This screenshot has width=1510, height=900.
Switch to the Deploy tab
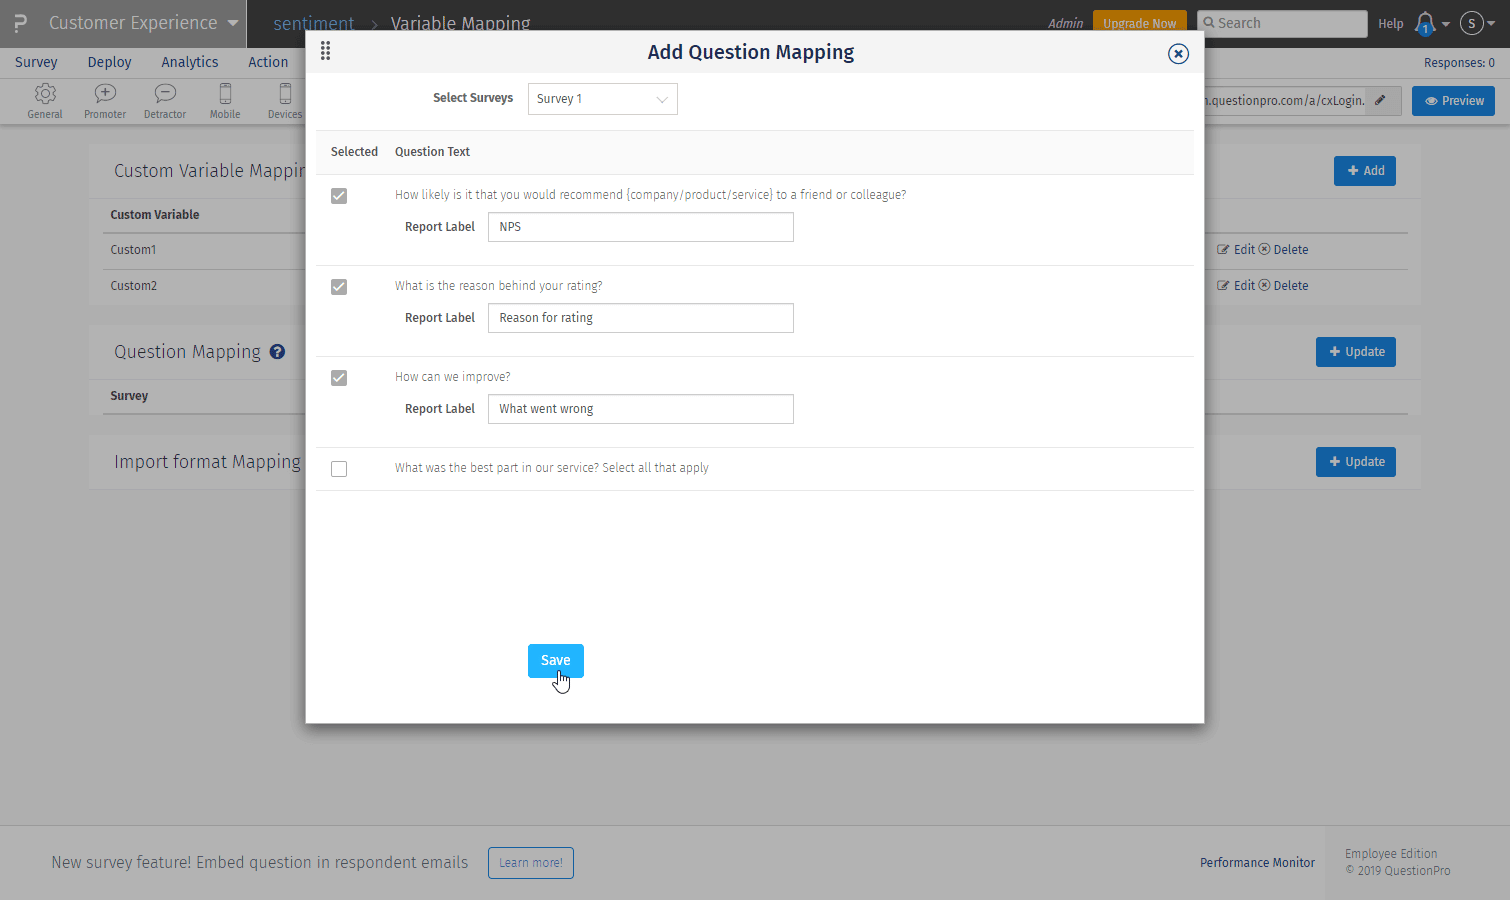(109, 62)
